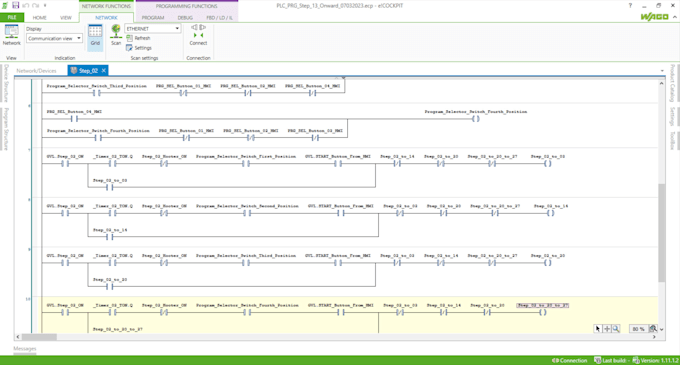
Task: Click the WAGO logo
Action: (654, 17)
